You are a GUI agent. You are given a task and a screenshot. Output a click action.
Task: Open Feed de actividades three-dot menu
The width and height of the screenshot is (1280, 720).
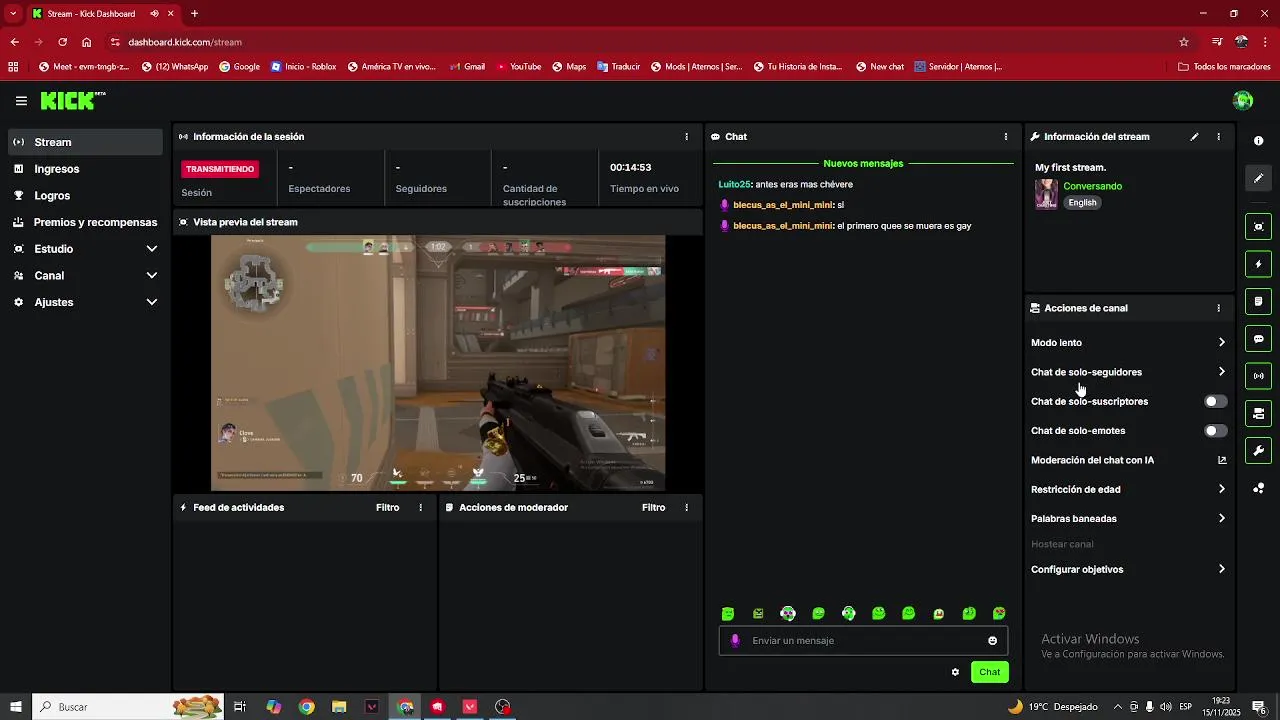420,508
